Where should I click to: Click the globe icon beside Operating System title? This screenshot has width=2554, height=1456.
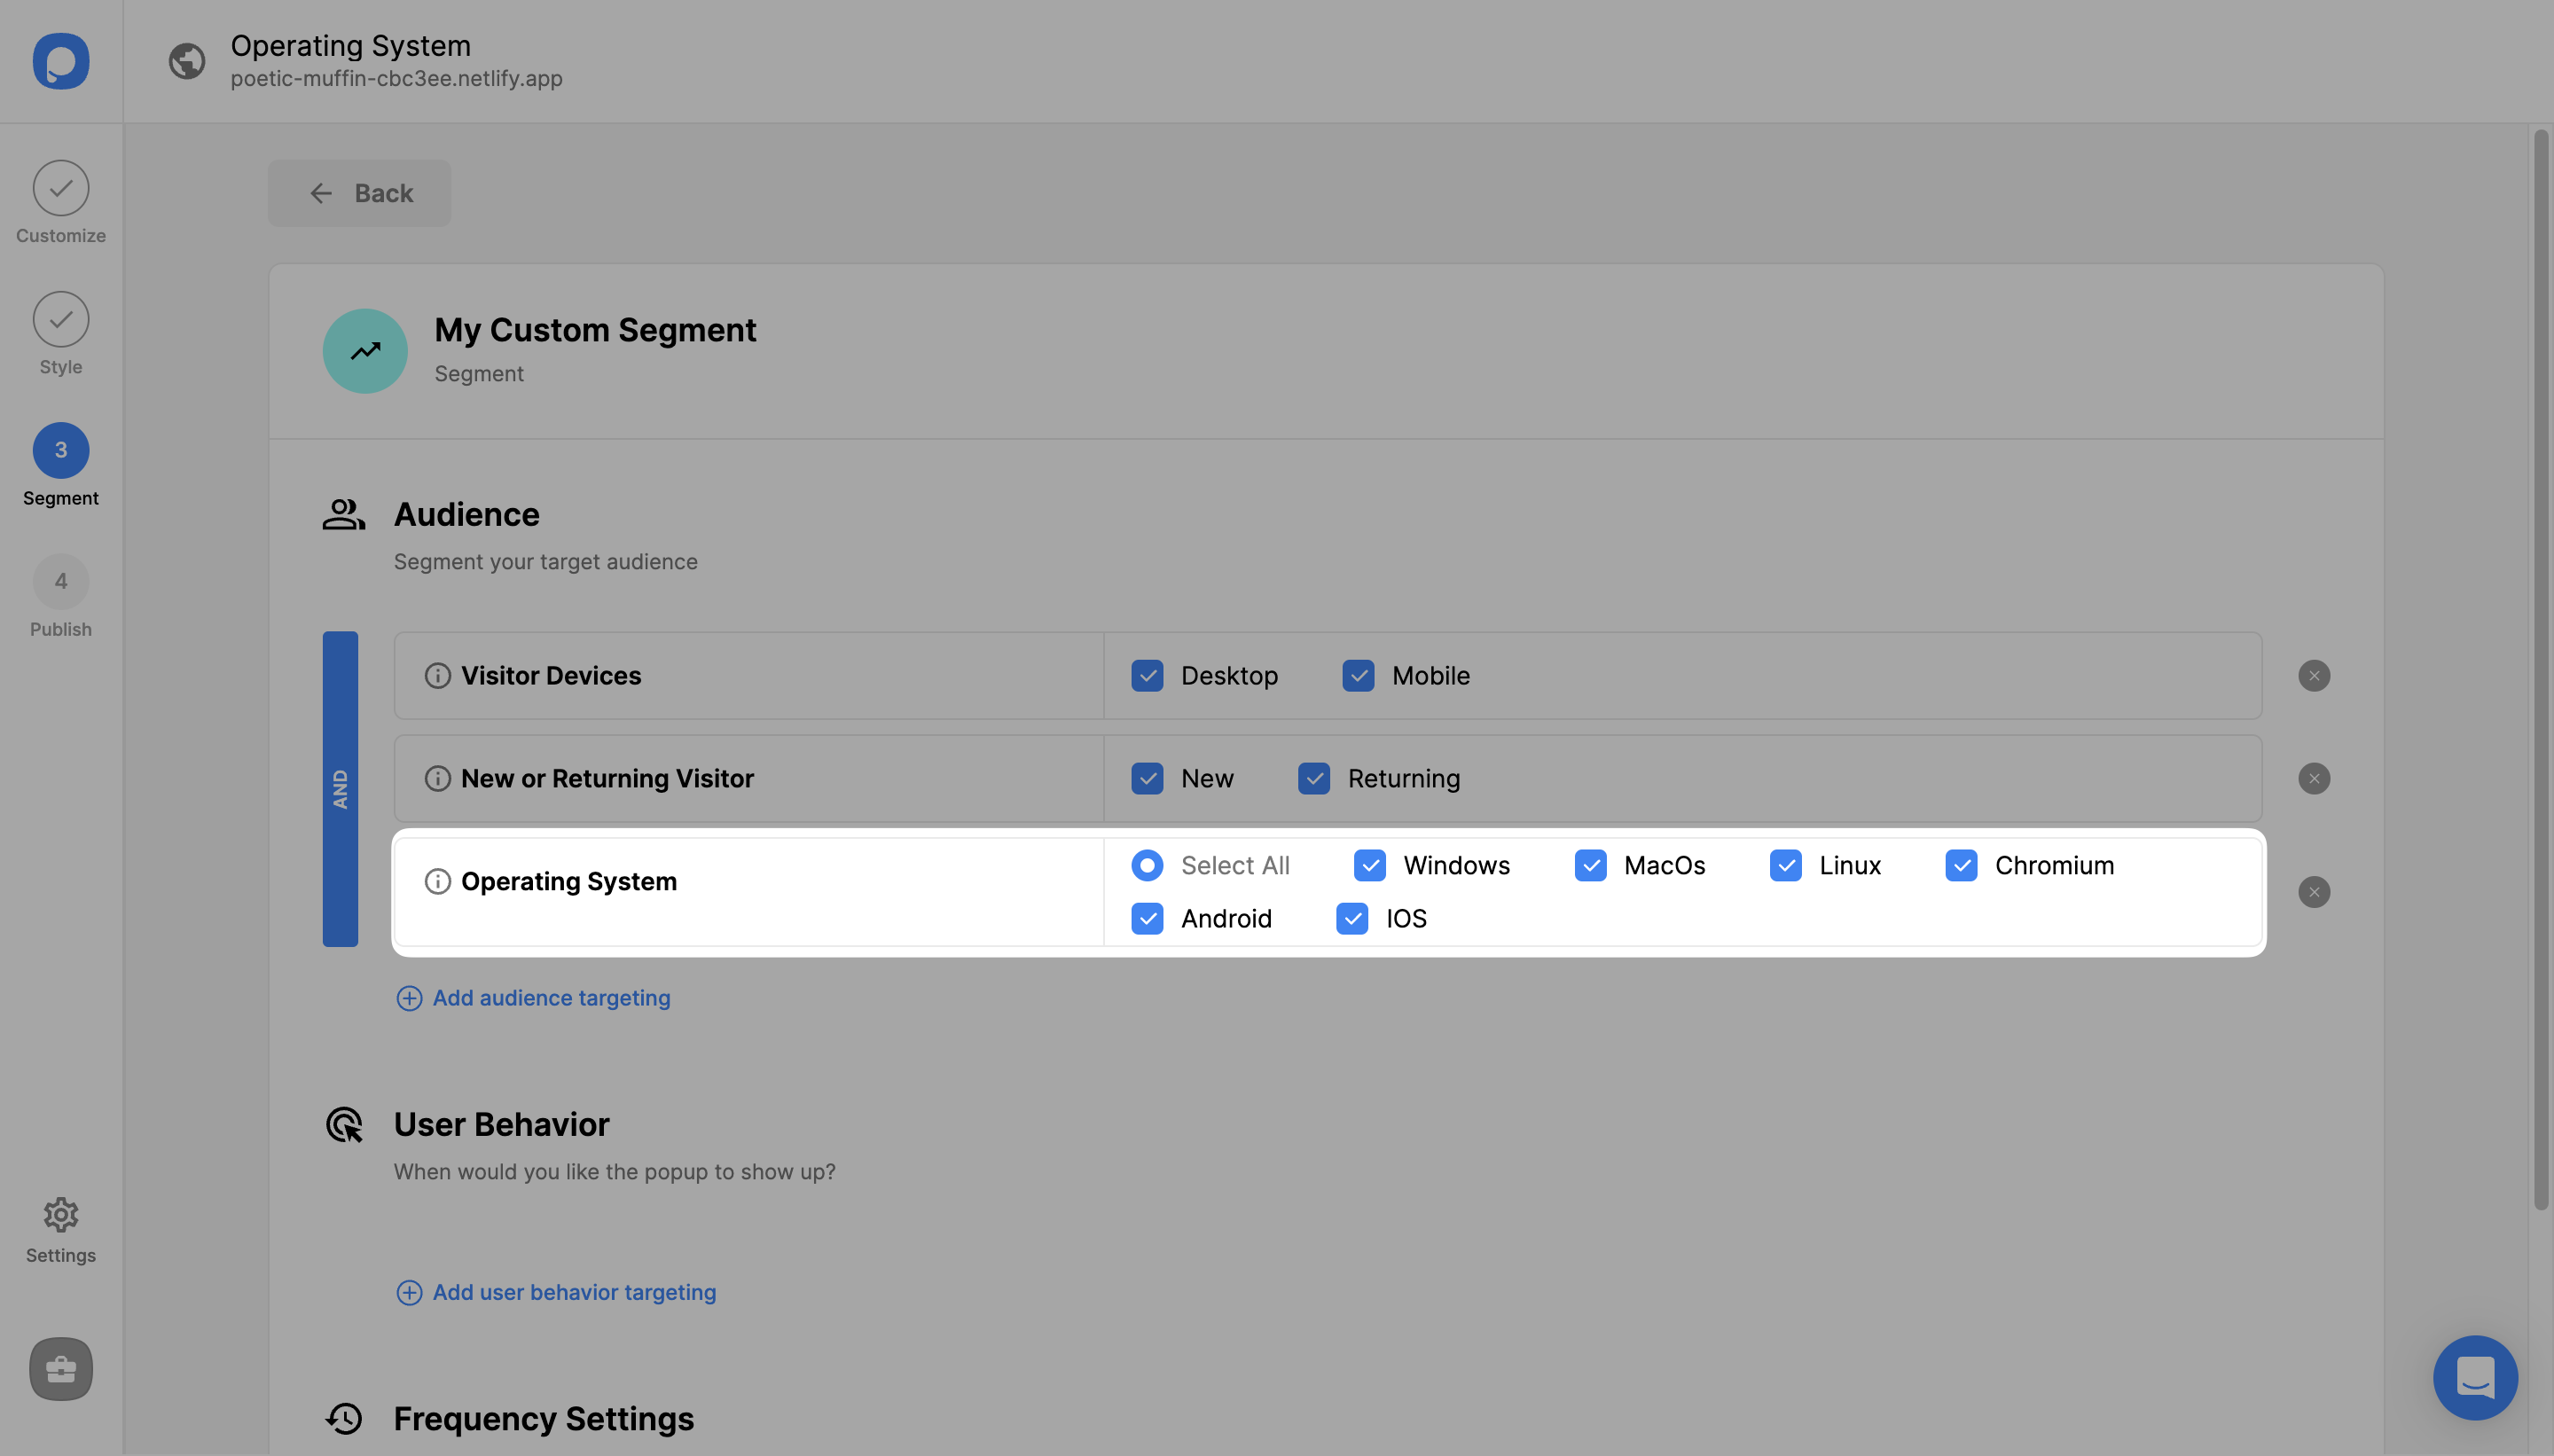click(x=187, y=61)
